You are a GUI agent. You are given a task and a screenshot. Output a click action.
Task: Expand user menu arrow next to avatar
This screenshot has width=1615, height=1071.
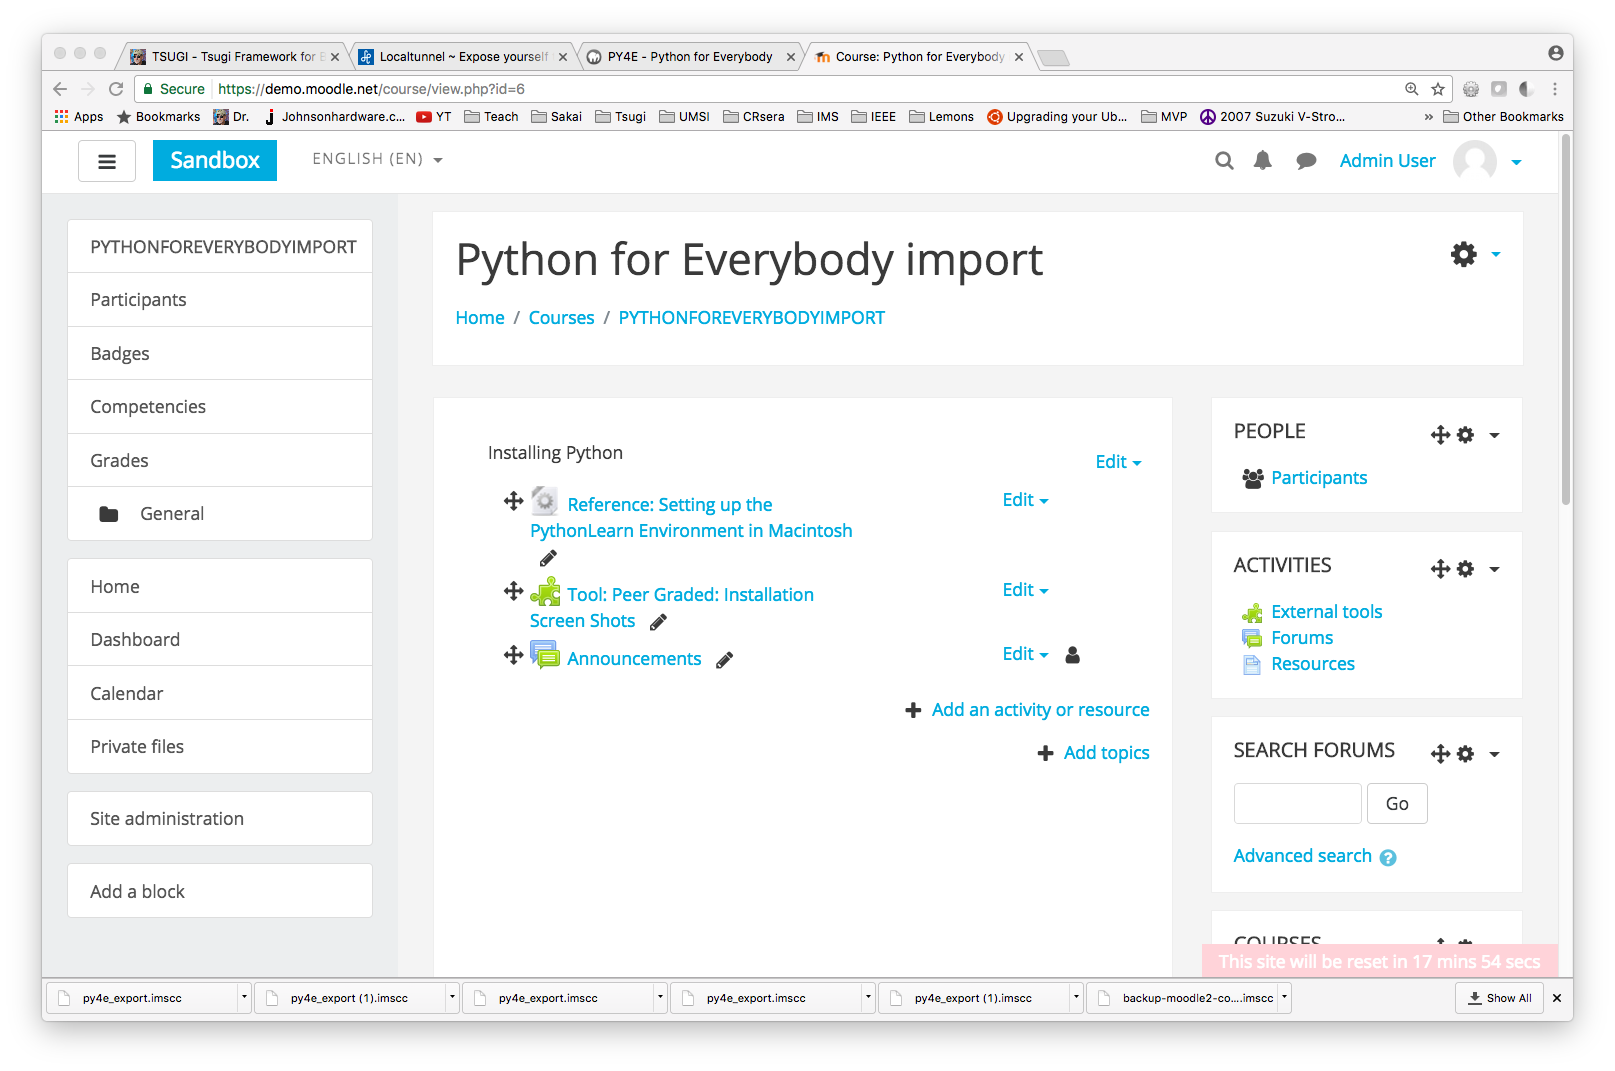(1516, 162)
